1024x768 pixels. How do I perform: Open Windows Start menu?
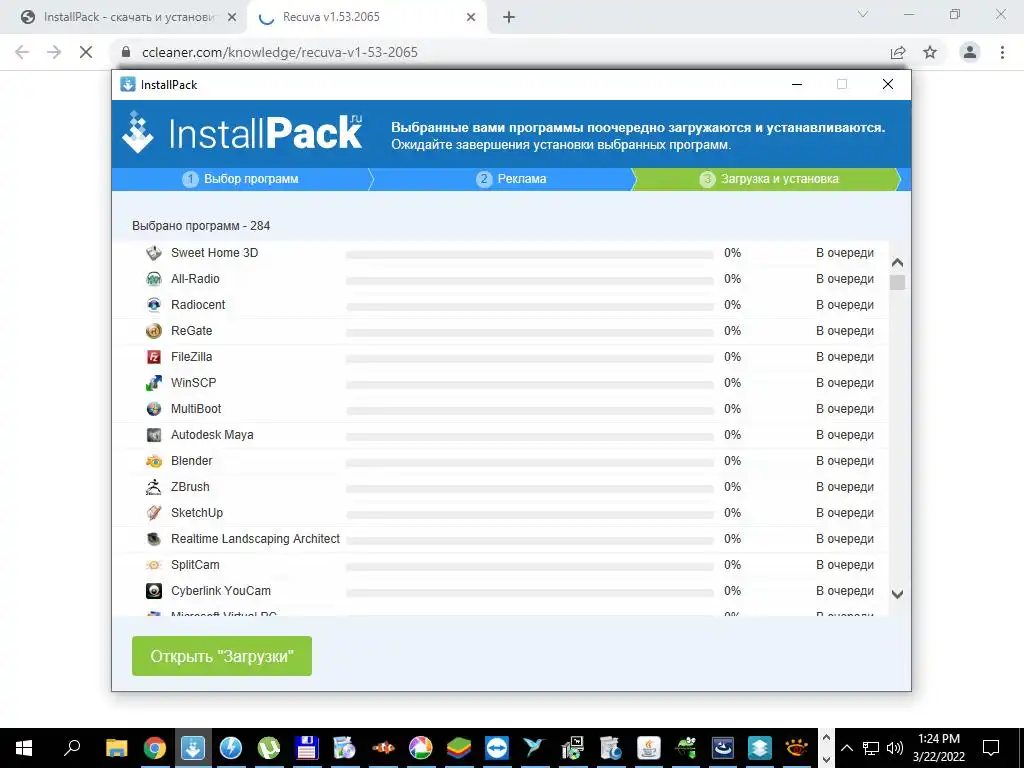pyautogui.click(x=24, y=748)
